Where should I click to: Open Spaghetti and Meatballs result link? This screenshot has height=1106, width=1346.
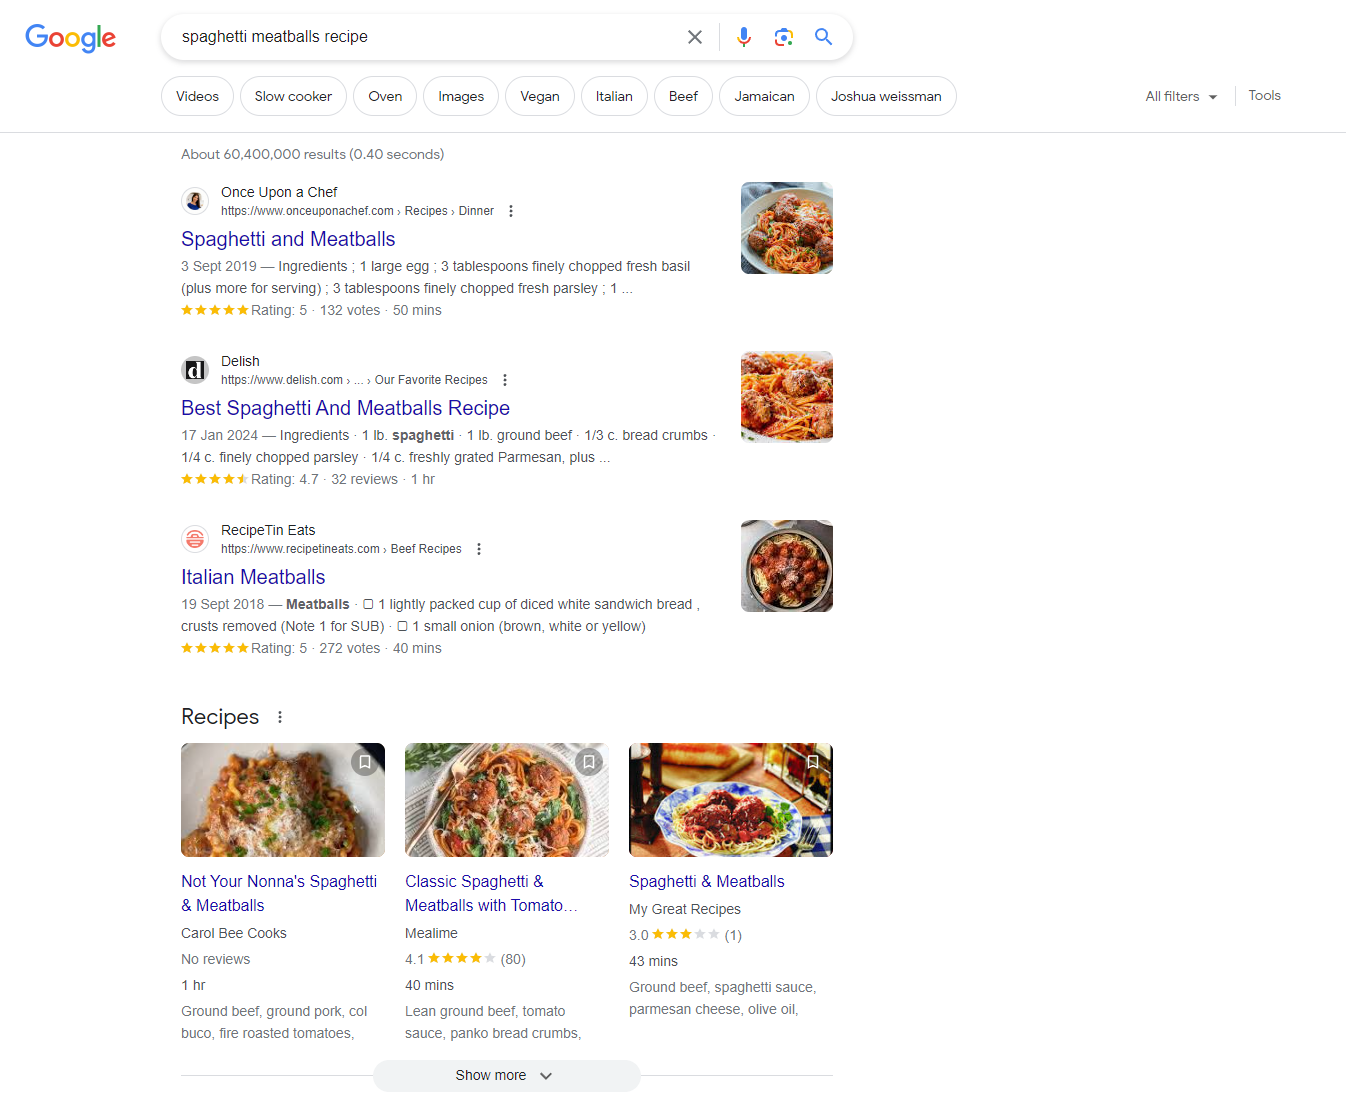pyautogui.click(x=288, y=239)
